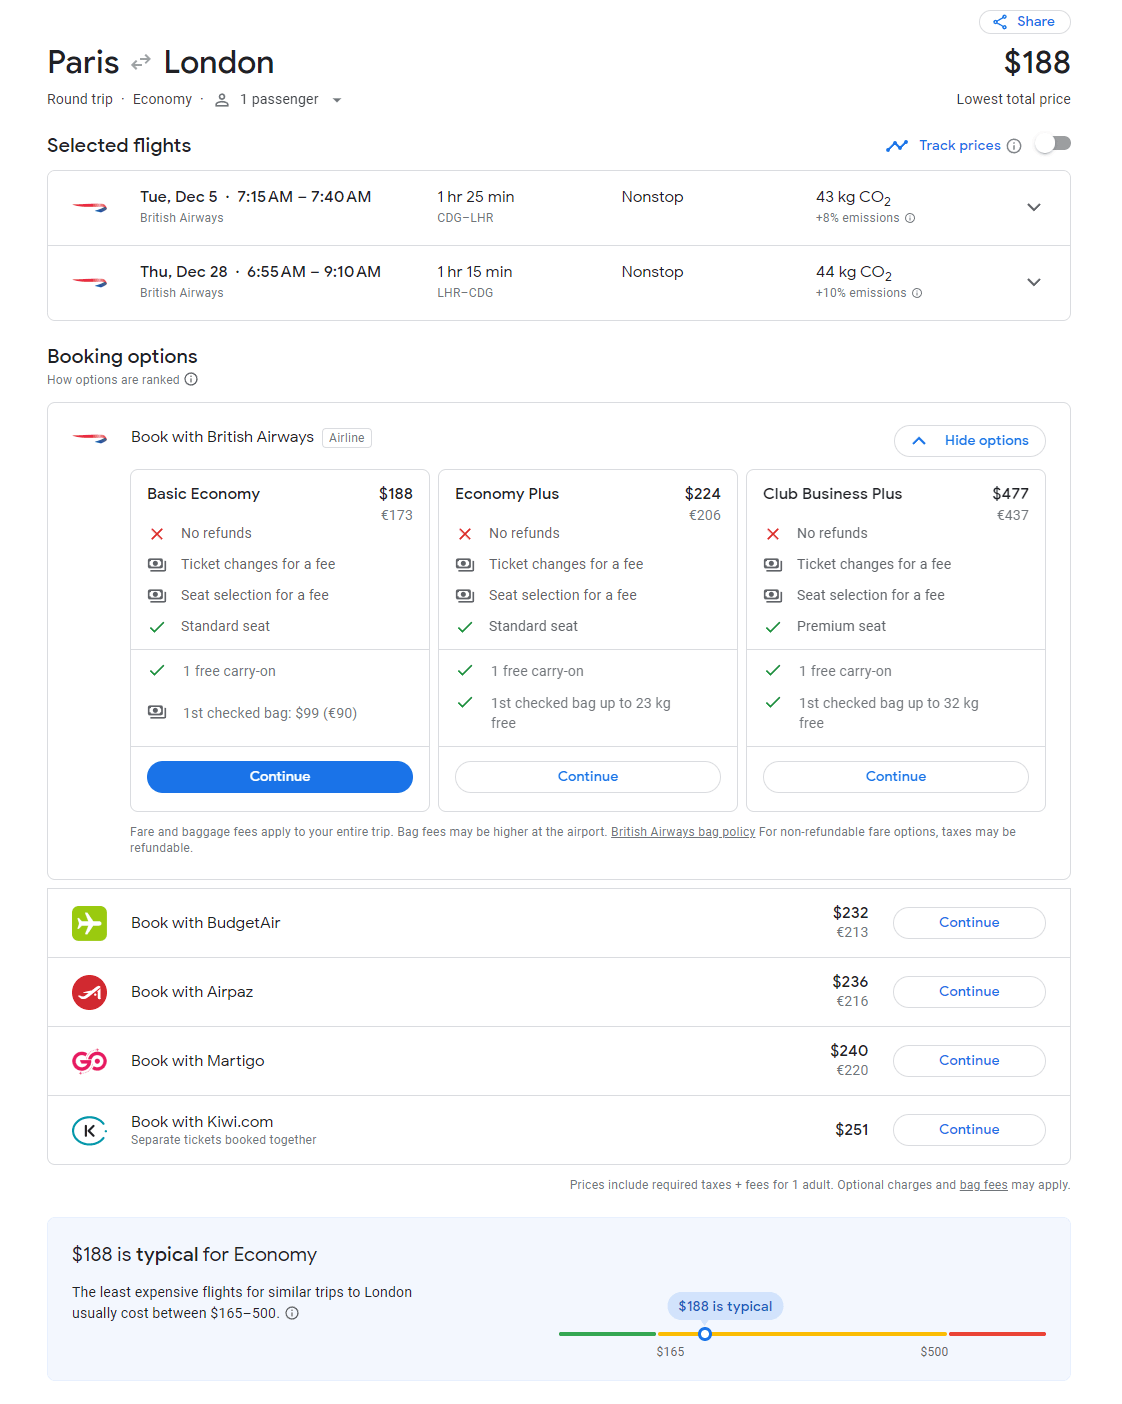Continue with the Economy Plus fare

tap(588, 777)
